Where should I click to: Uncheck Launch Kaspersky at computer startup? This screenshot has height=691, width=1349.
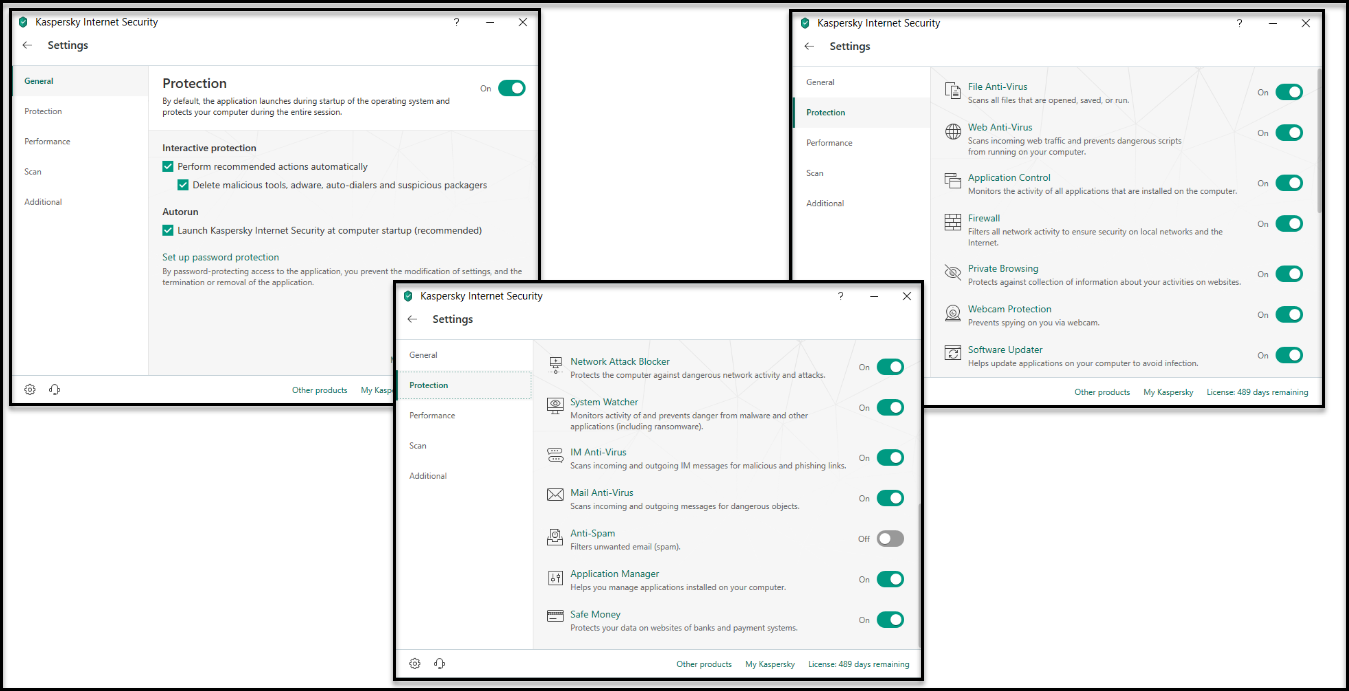168,230
